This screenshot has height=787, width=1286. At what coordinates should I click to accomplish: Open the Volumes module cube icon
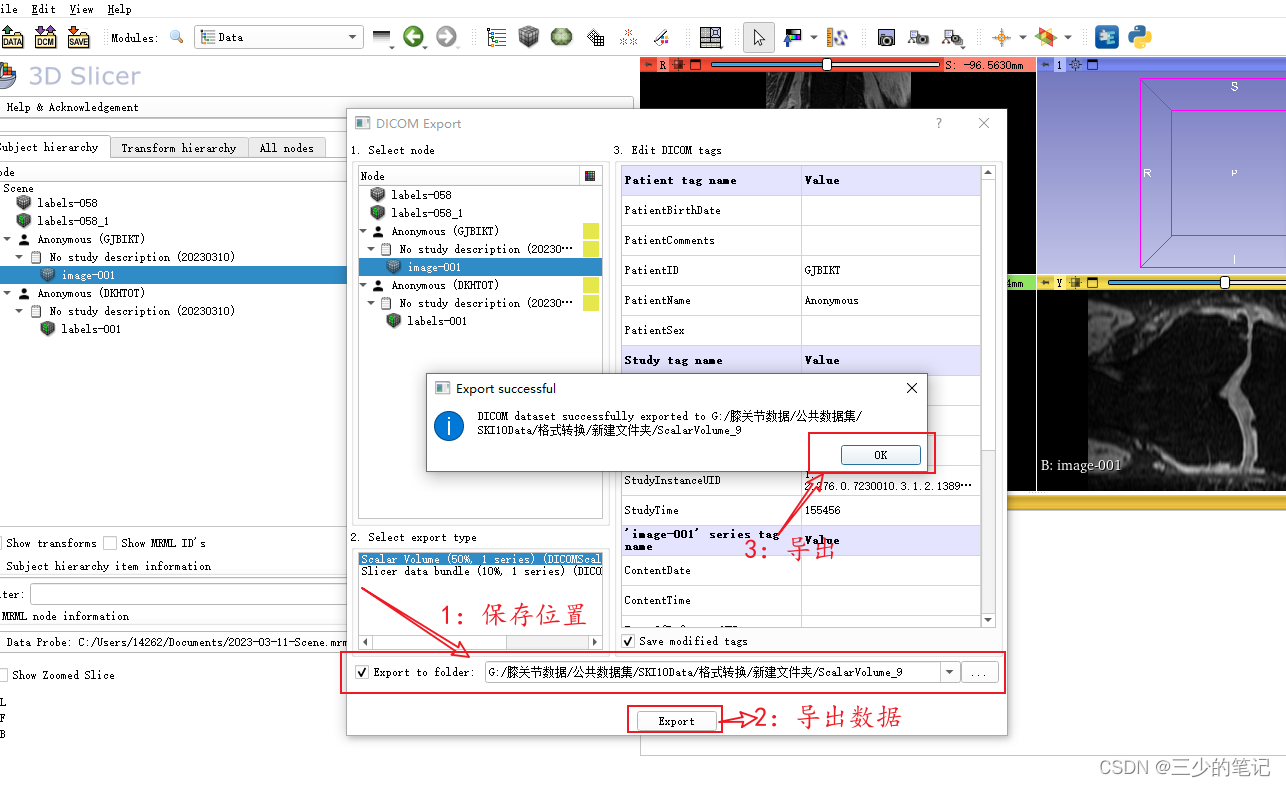coord(529,37)
